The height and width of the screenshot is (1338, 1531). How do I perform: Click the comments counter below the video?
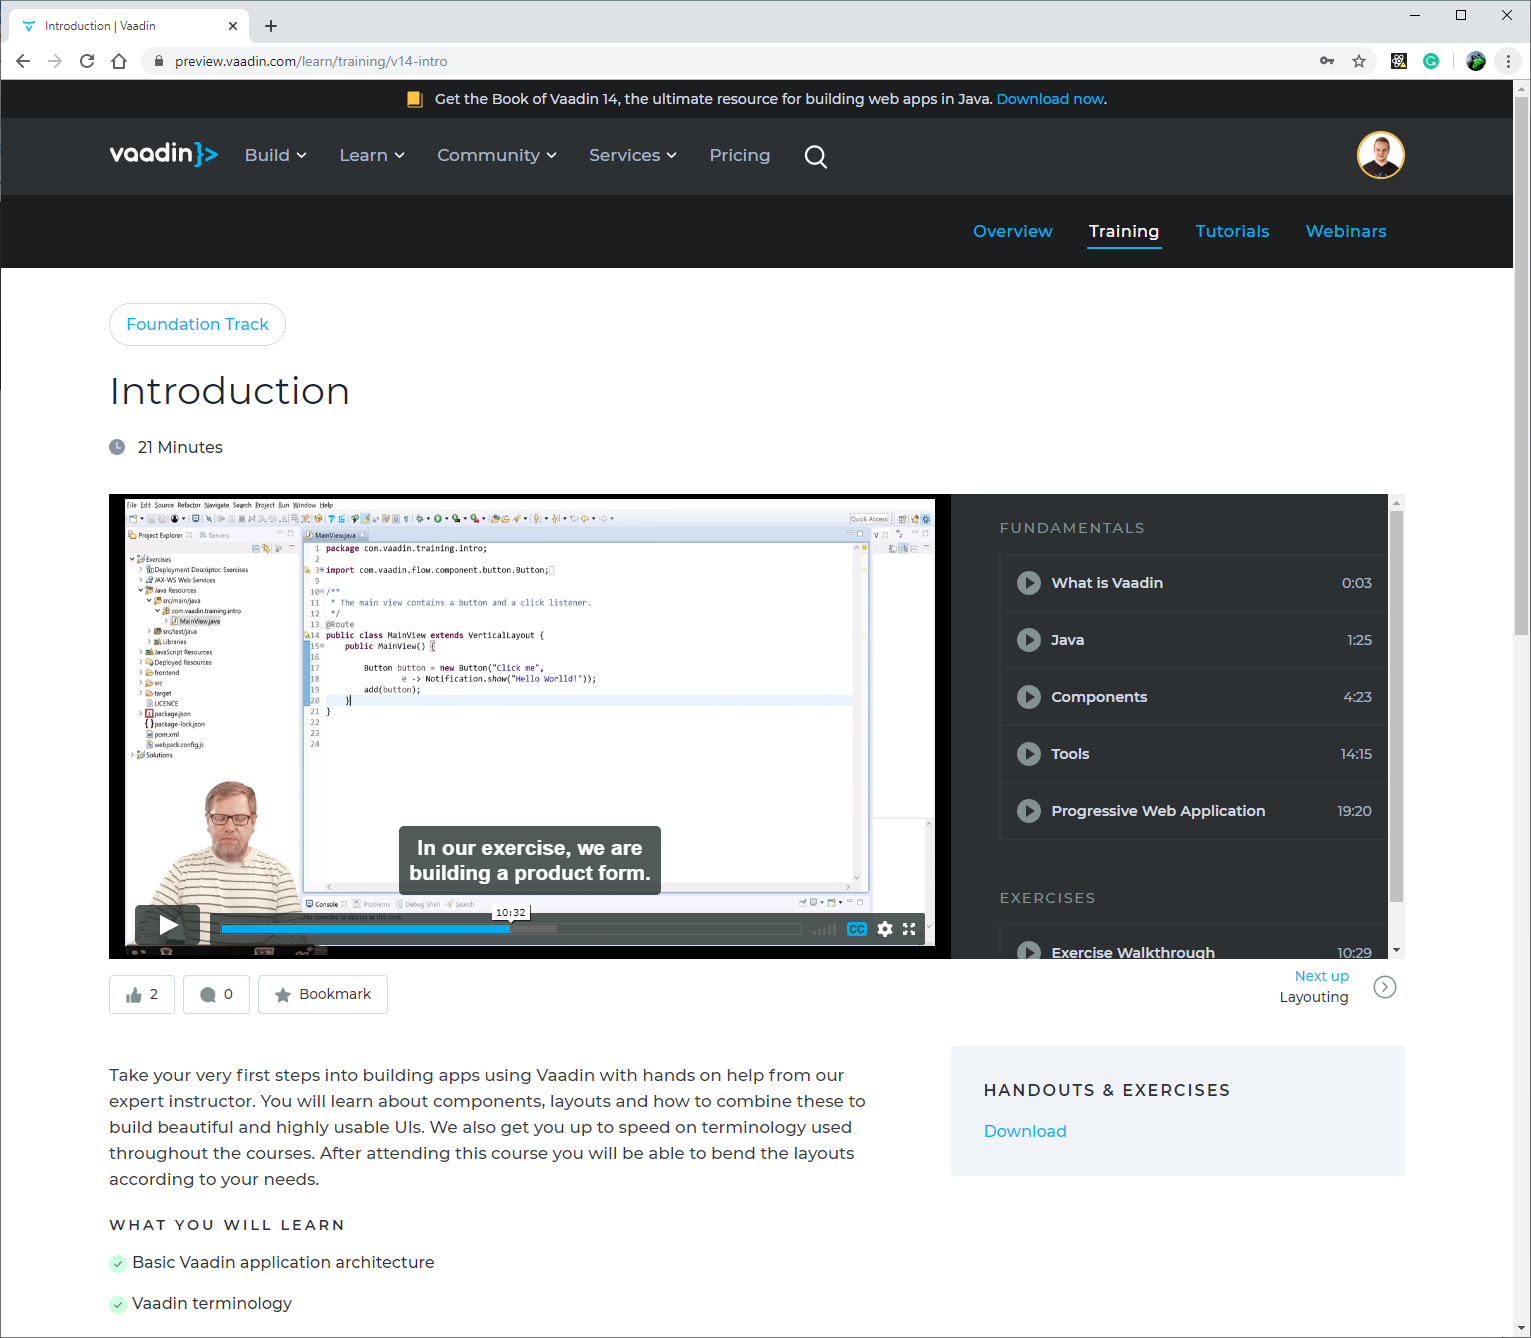(x=216, y=994)
